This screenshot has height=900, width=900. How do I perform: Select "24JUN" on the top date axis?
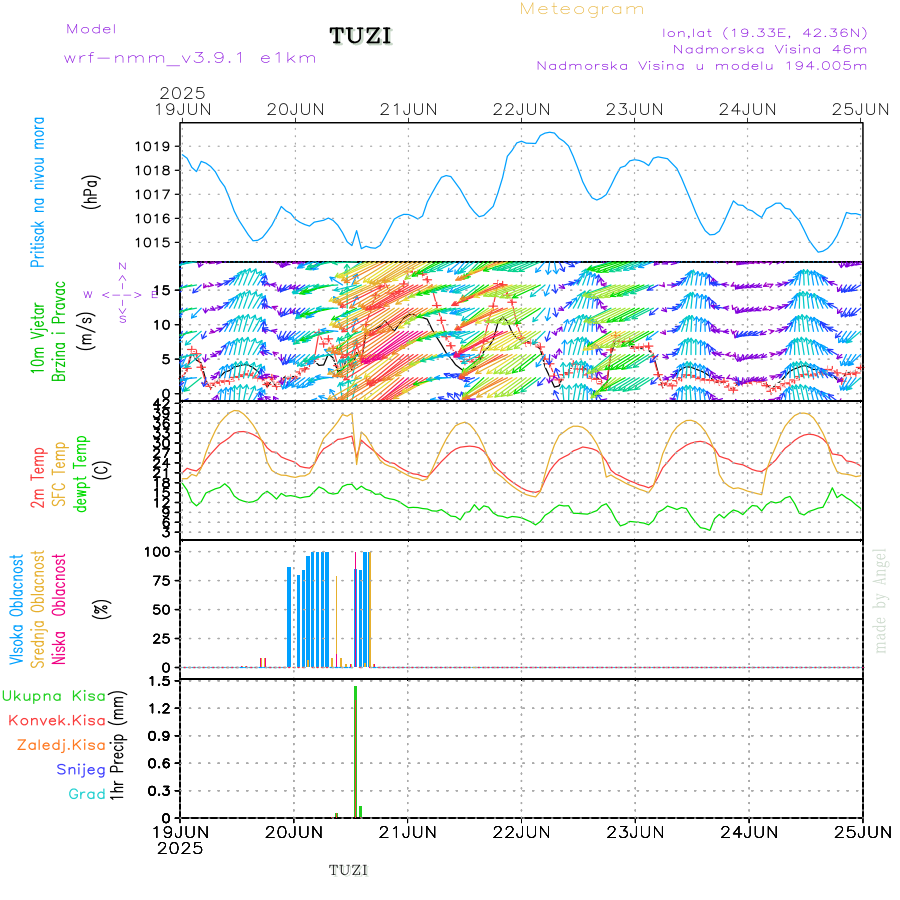pyautogui.click(x=748, y=110)
